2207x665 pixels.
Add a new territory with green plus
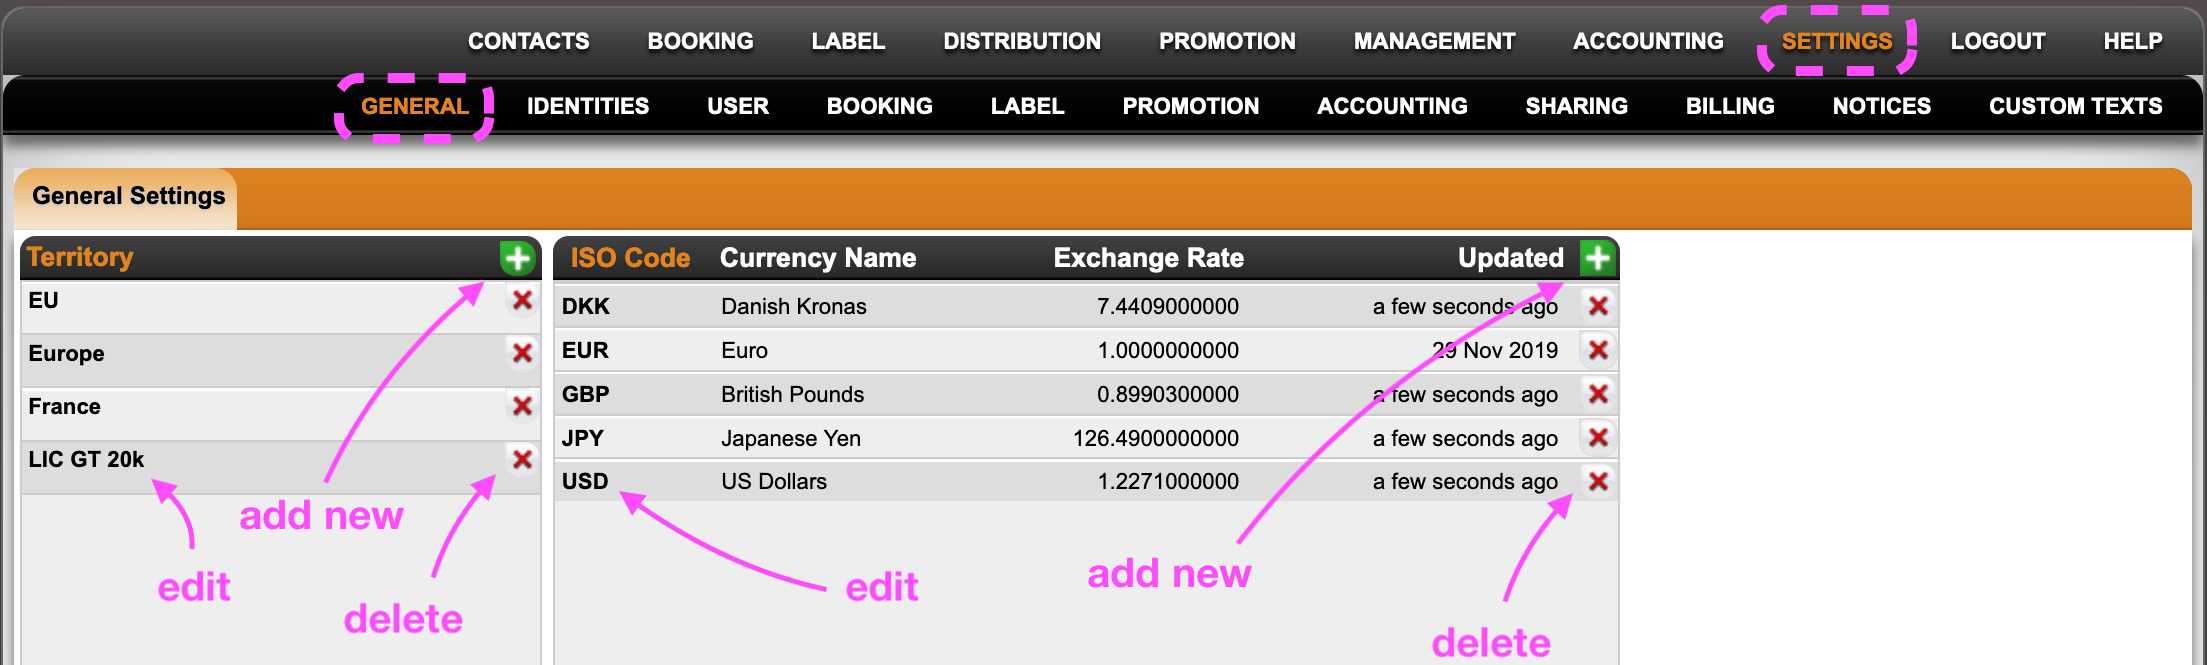[x=517, y=258]
